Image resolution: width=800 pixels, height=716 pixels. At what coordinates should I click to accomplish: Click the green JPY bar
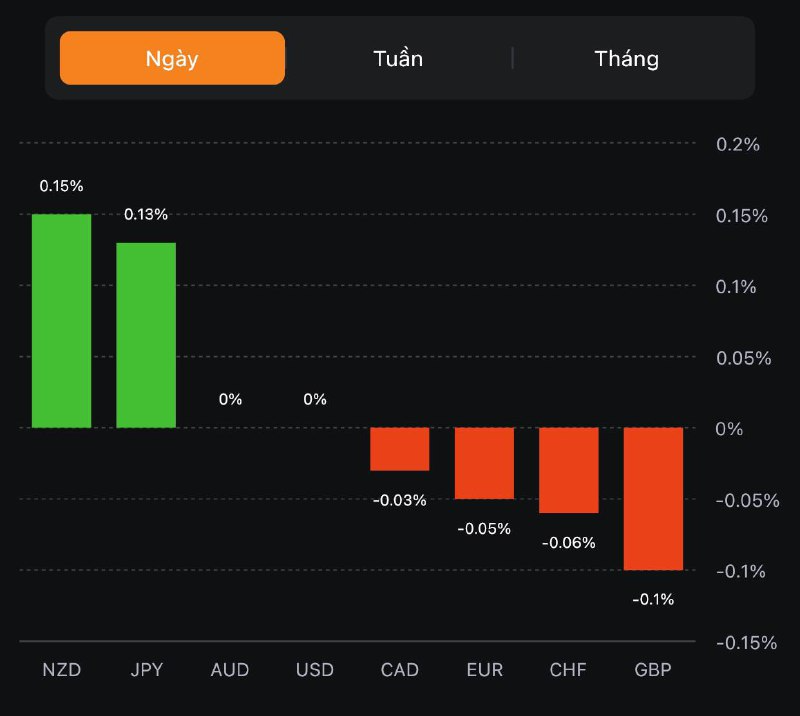coord(146,335)
